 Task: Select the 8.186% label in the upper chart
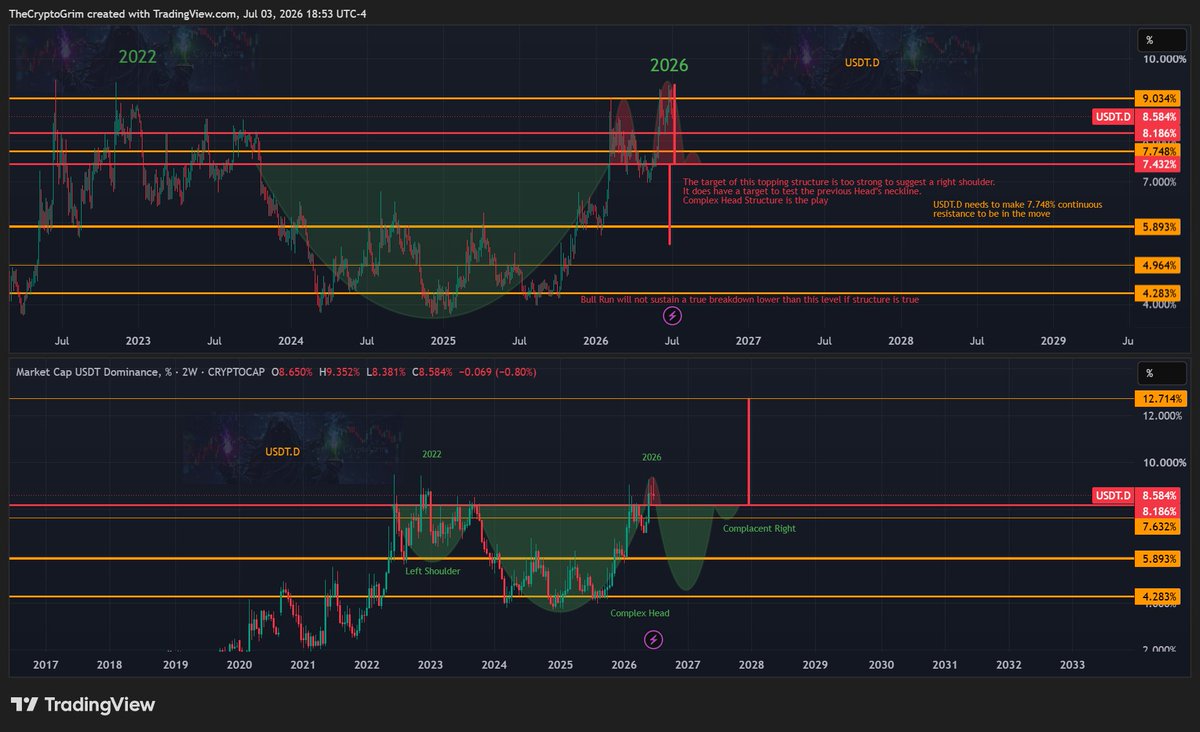click(x=1158, y=133)
